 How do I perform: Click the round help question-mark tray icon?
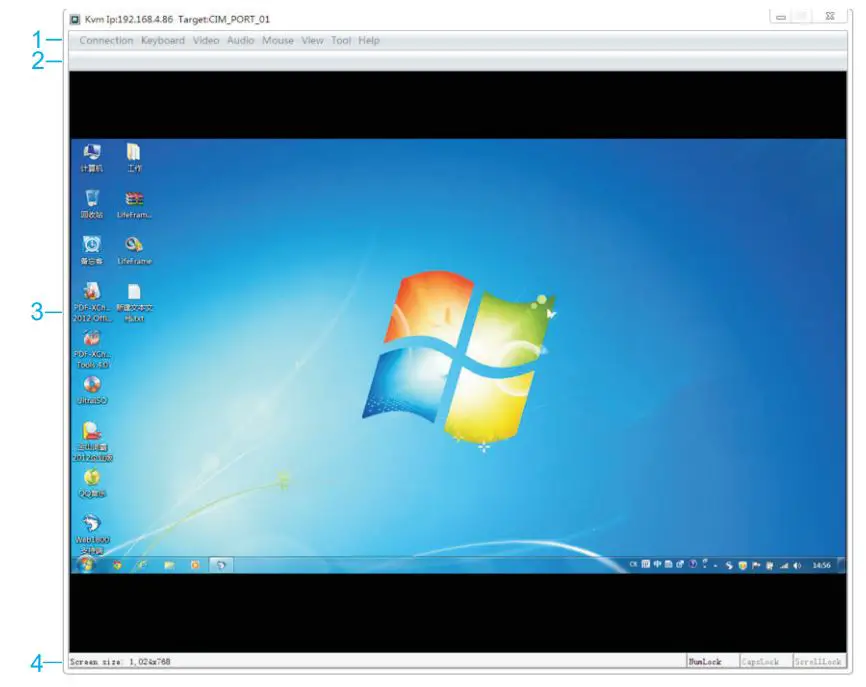(x=693, y=564)
